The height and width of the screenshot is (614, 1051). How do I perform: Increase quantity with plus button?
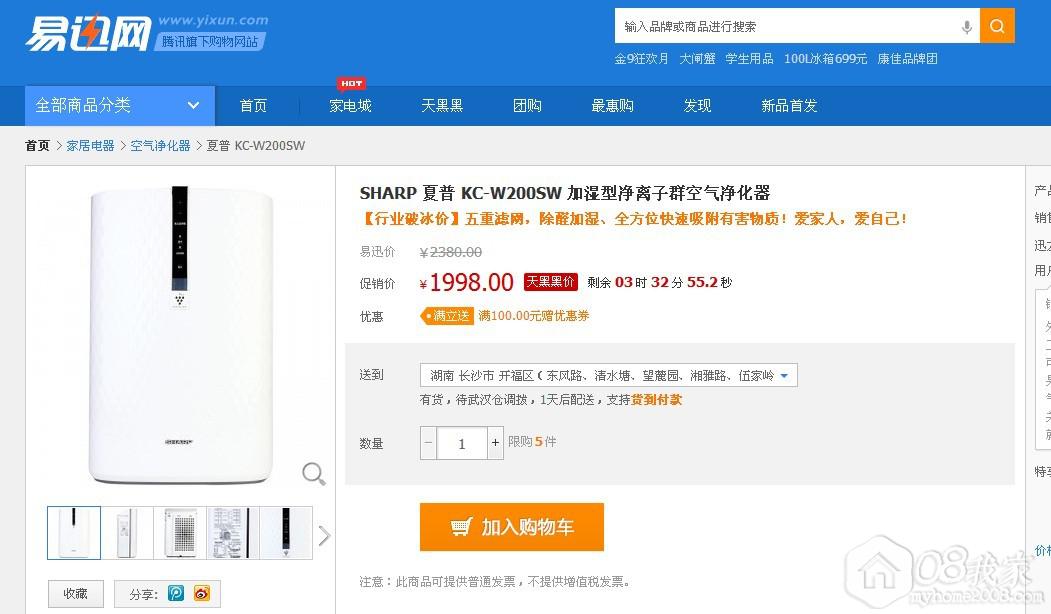tap(495, 443)
